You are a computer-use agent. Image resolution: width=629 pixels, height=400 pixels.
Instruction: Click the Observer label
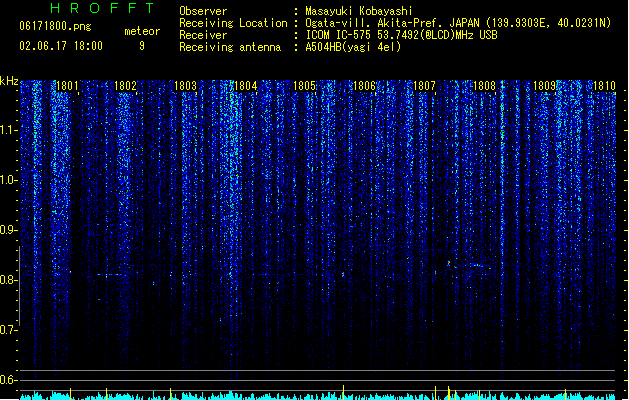pyautogui.click(x=203, y=11)
